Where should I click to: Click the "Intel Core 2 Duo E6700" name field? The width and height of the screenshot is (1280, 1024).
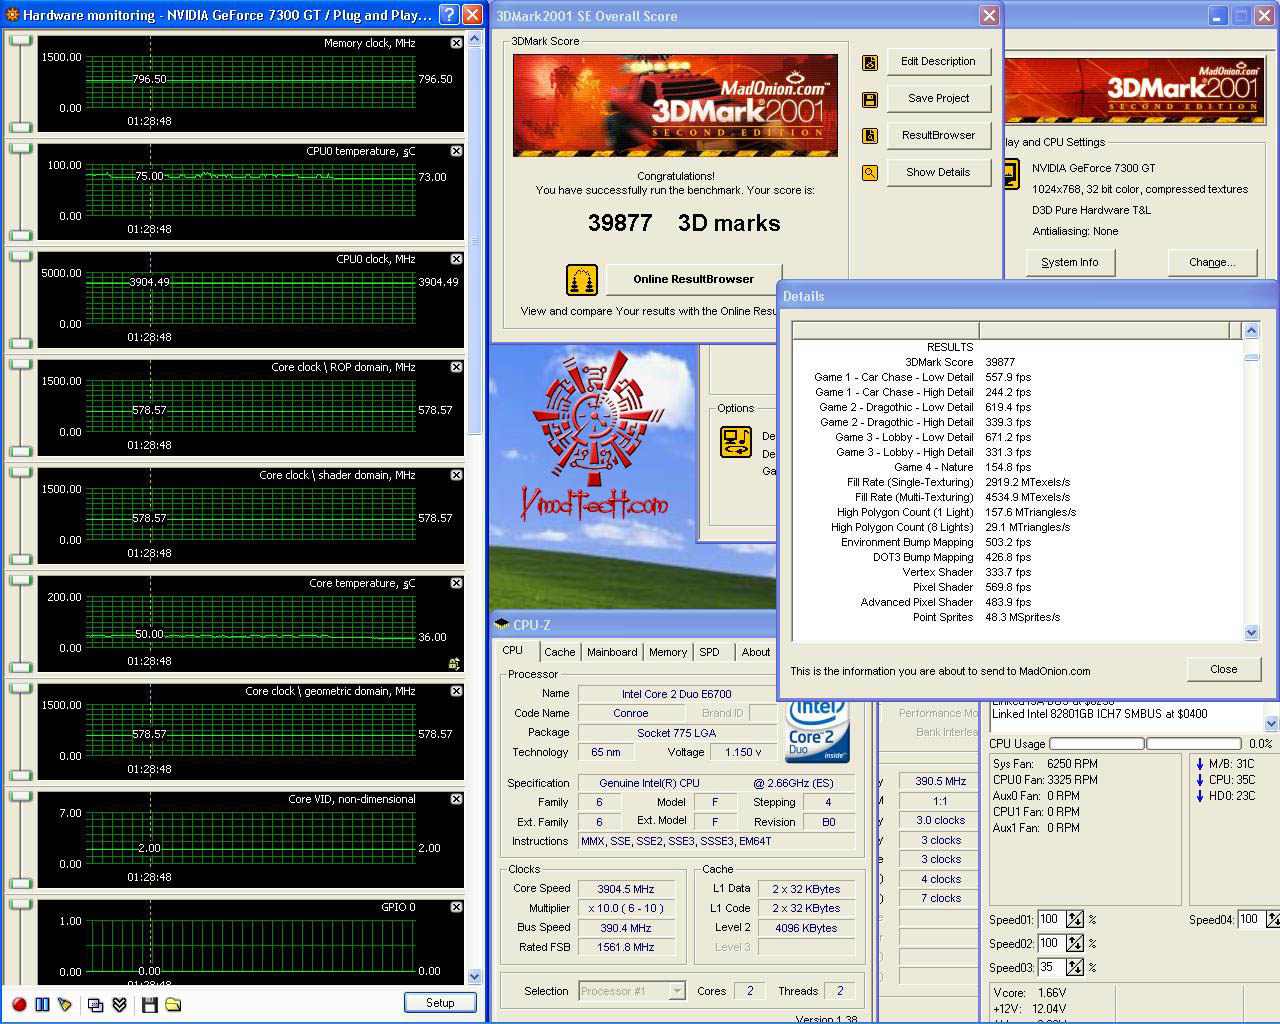(x=677, y=694)
